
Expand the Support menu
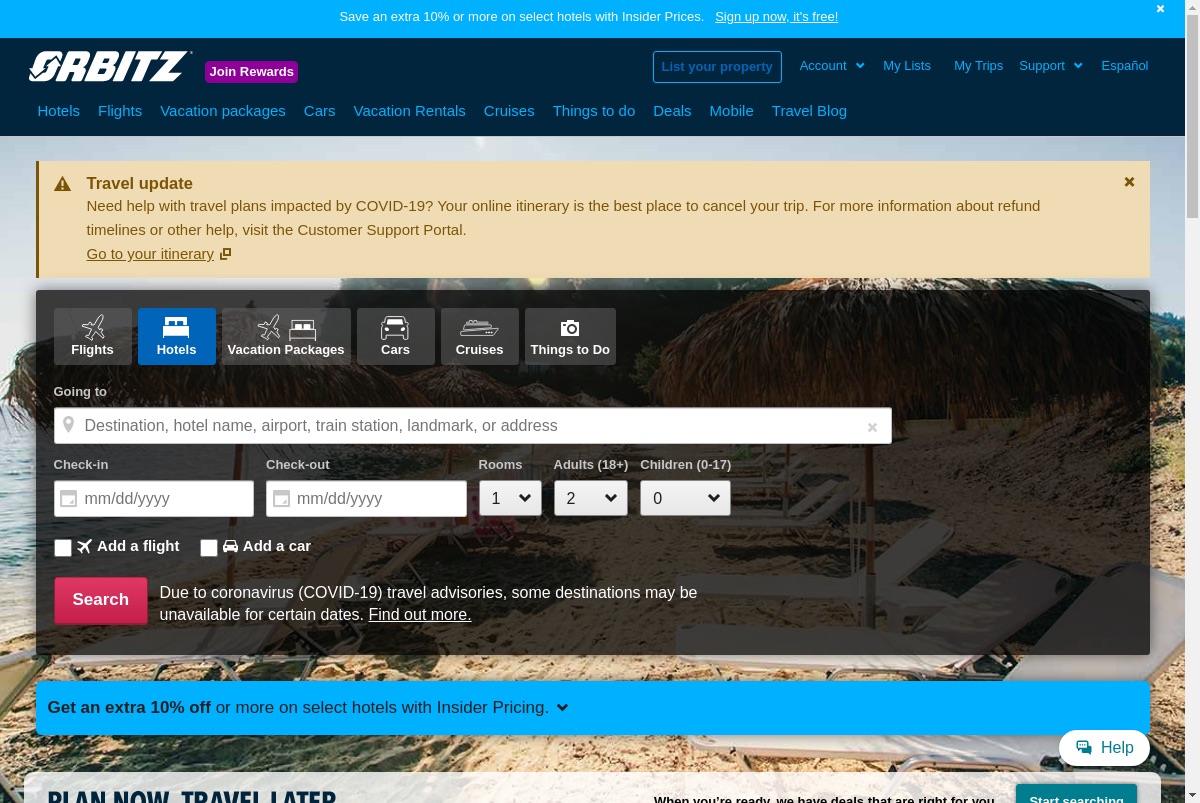pyautogui.click(x=1051, y=66)
